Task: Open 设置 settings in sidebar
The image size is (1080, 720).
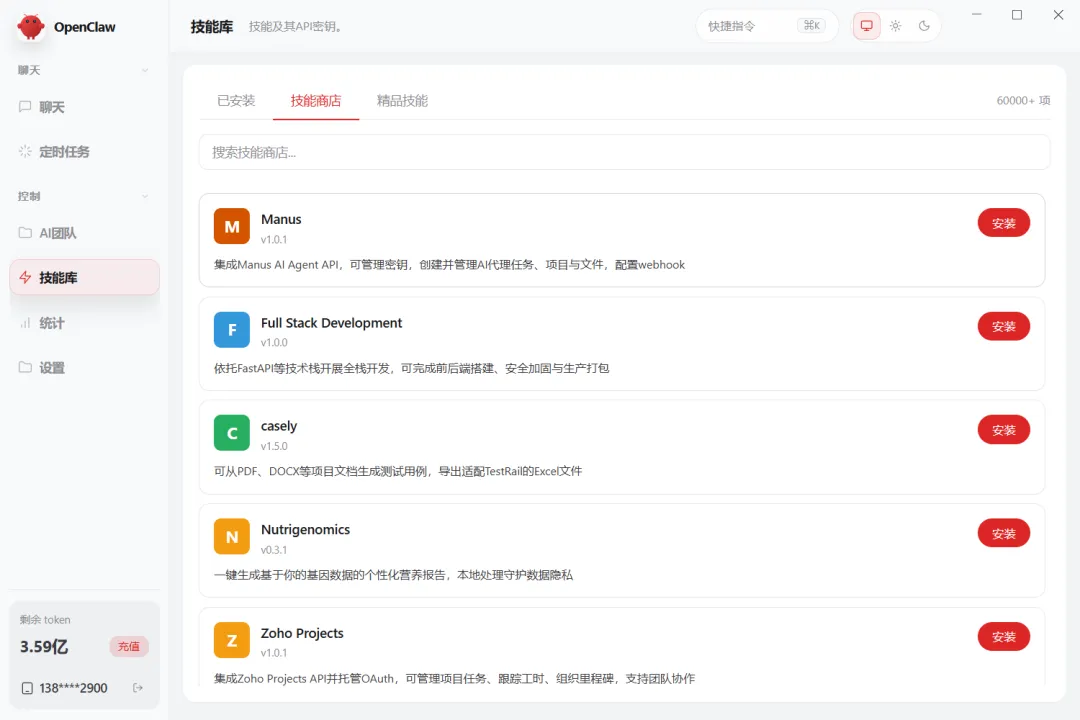Action: pyautogui.click(x=84, y=367)
